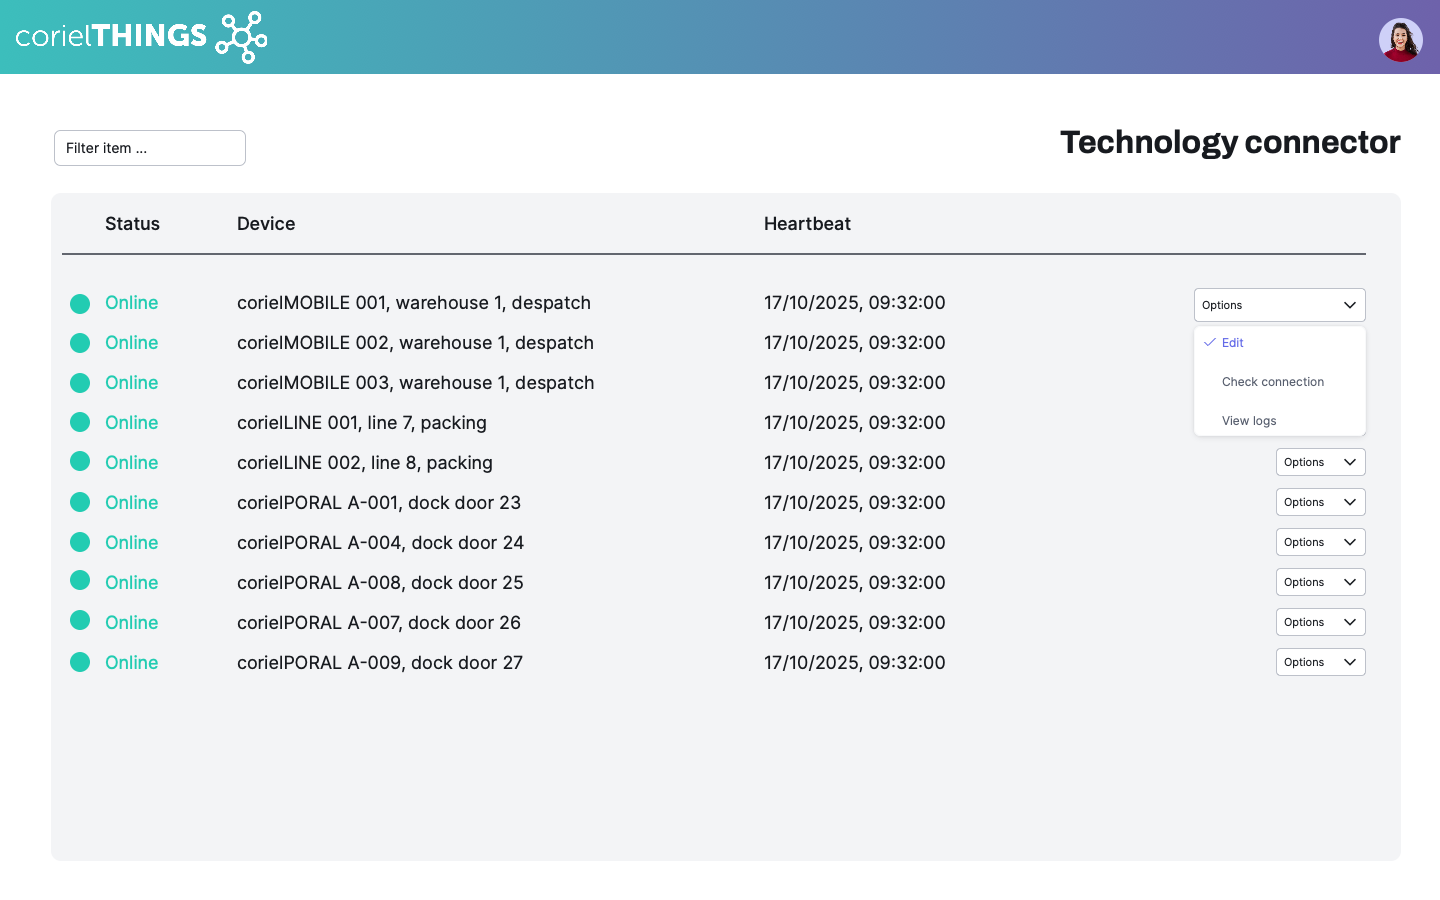The image size is (1440, 900).
Task: Select the checked Edit option
Action: pos(1233,343)
